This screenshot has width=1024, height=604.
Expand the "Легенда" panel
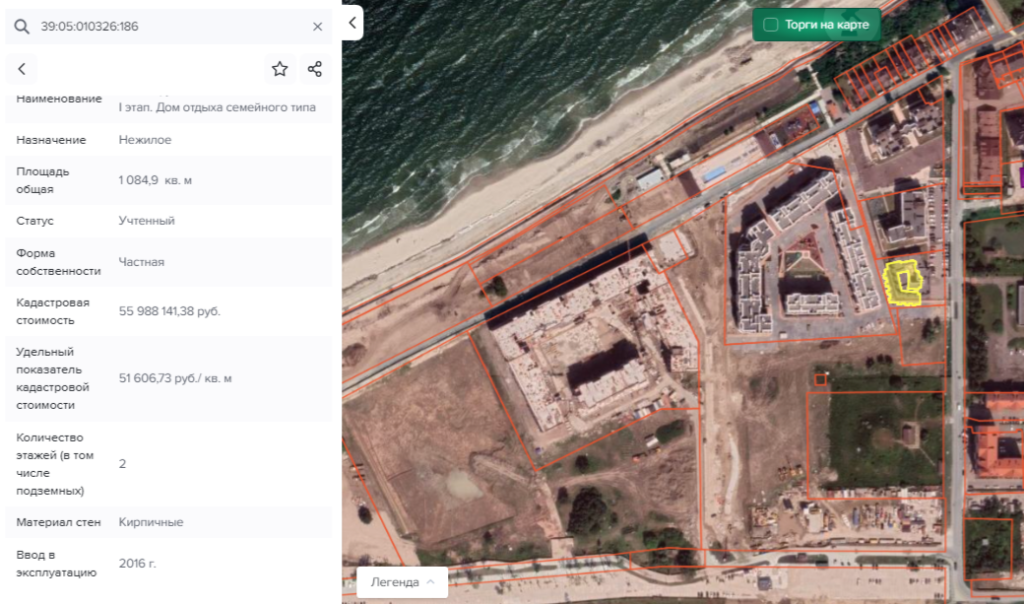402,582
